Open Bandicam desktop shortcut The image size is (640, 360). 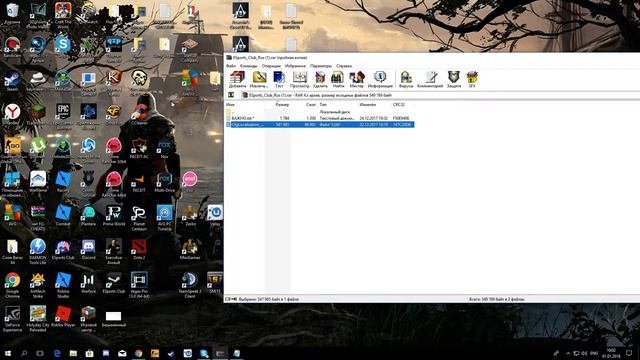12,47
